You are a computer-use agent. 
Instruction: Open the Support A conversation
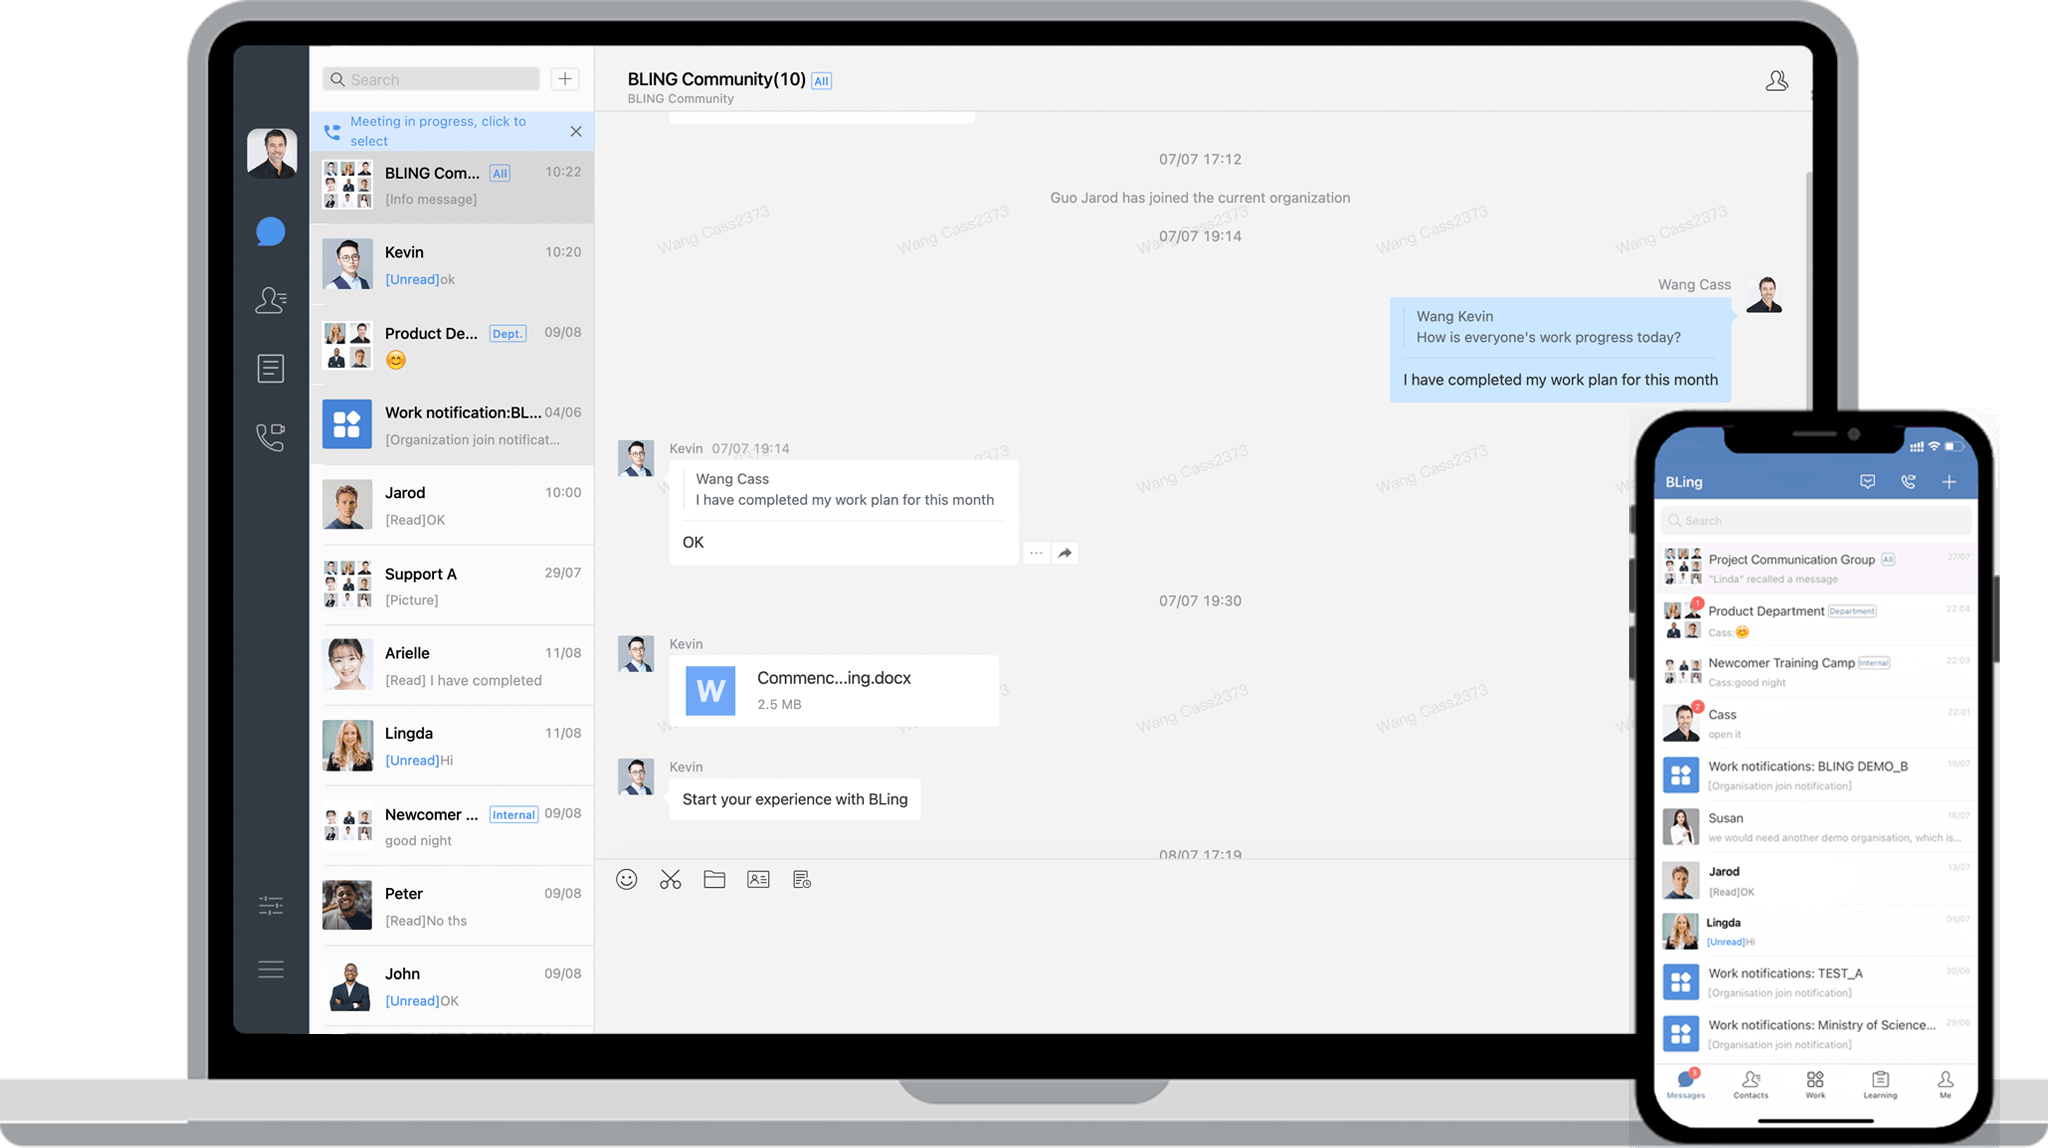coord(452,585)
